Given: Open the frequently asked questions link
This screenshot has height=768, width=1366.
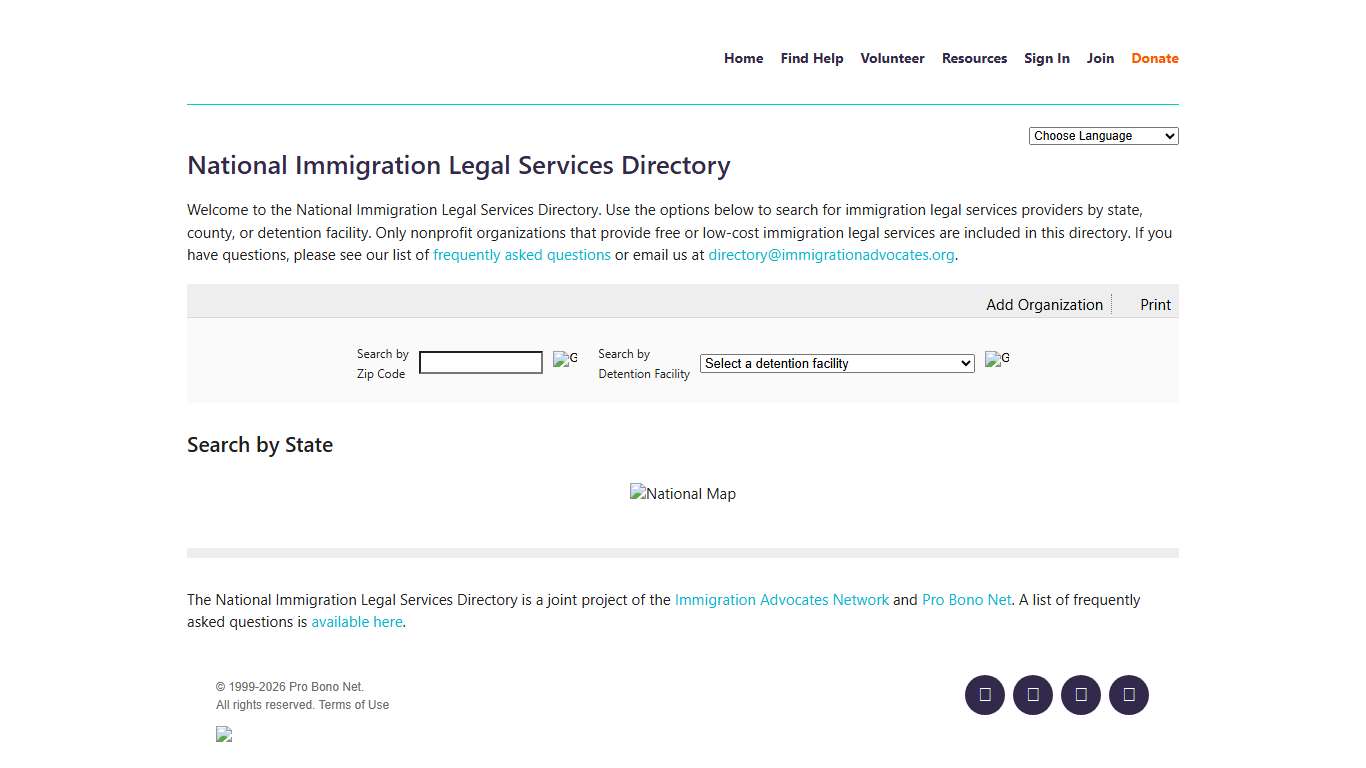Looking at the screenshot, I should 522,254.
